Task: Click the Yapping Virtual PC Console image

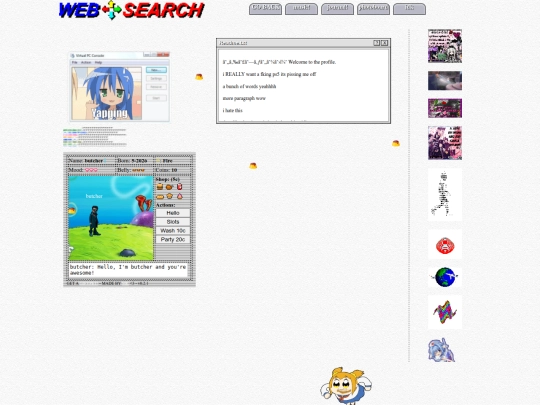Action: (x=120, y=87)
